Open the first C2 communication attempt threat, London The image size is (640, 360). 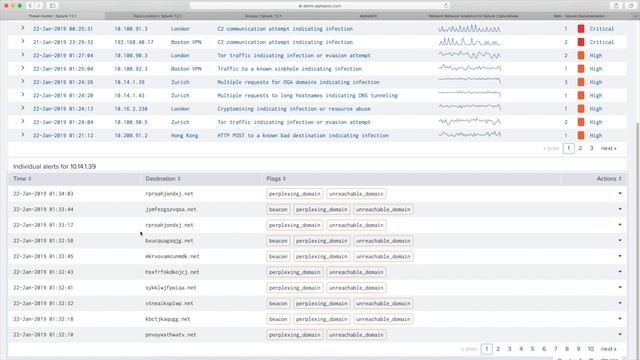pyautogui.click(x=285, y=29)
